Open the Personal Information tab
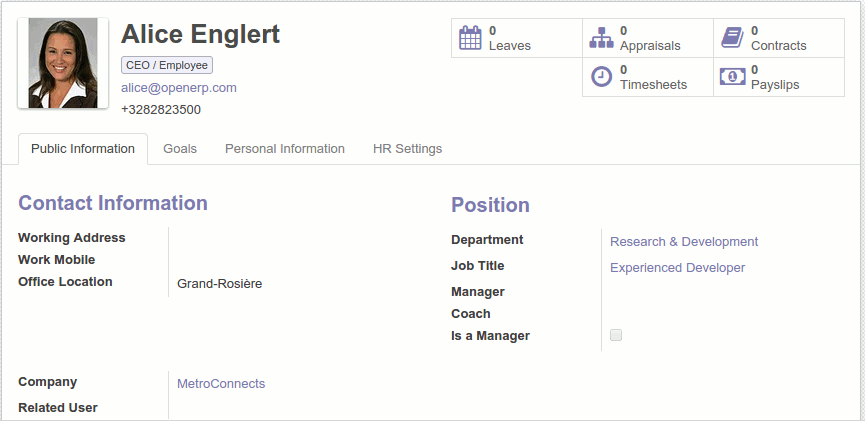This screenshot has height=421, width=865. pos(285,149)
